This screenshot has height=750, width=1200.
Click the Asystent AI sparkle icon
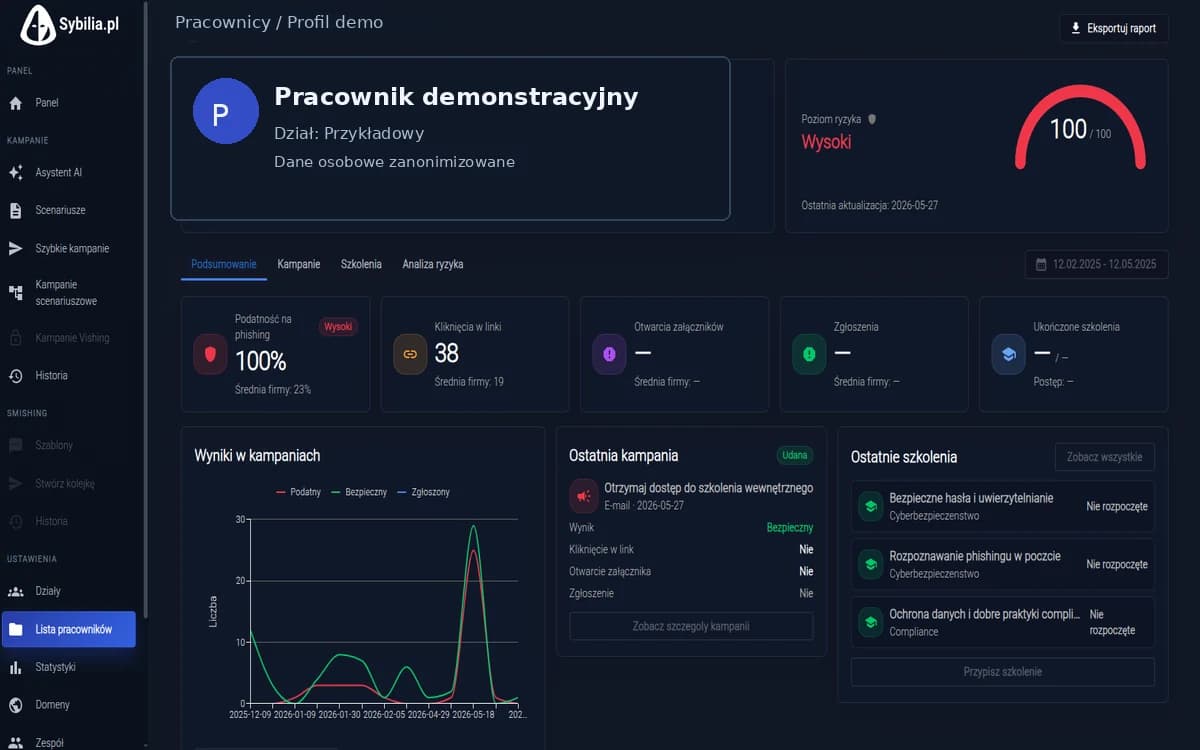coord(15,173)
